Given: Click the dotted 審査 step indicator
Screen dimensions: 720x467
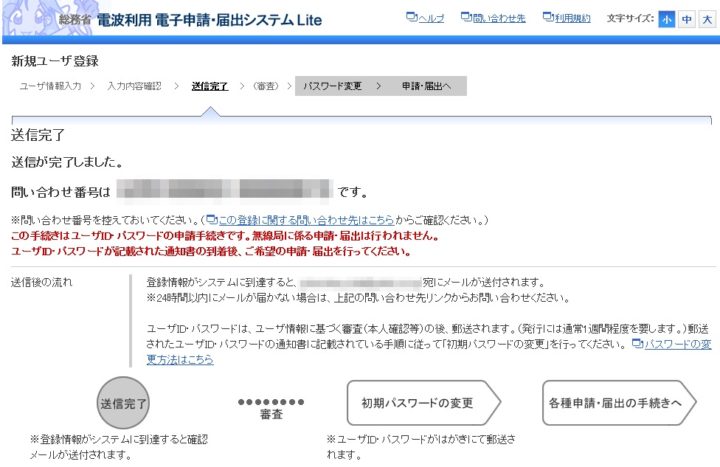Looking at the screenshot, I should click(271, 406).
